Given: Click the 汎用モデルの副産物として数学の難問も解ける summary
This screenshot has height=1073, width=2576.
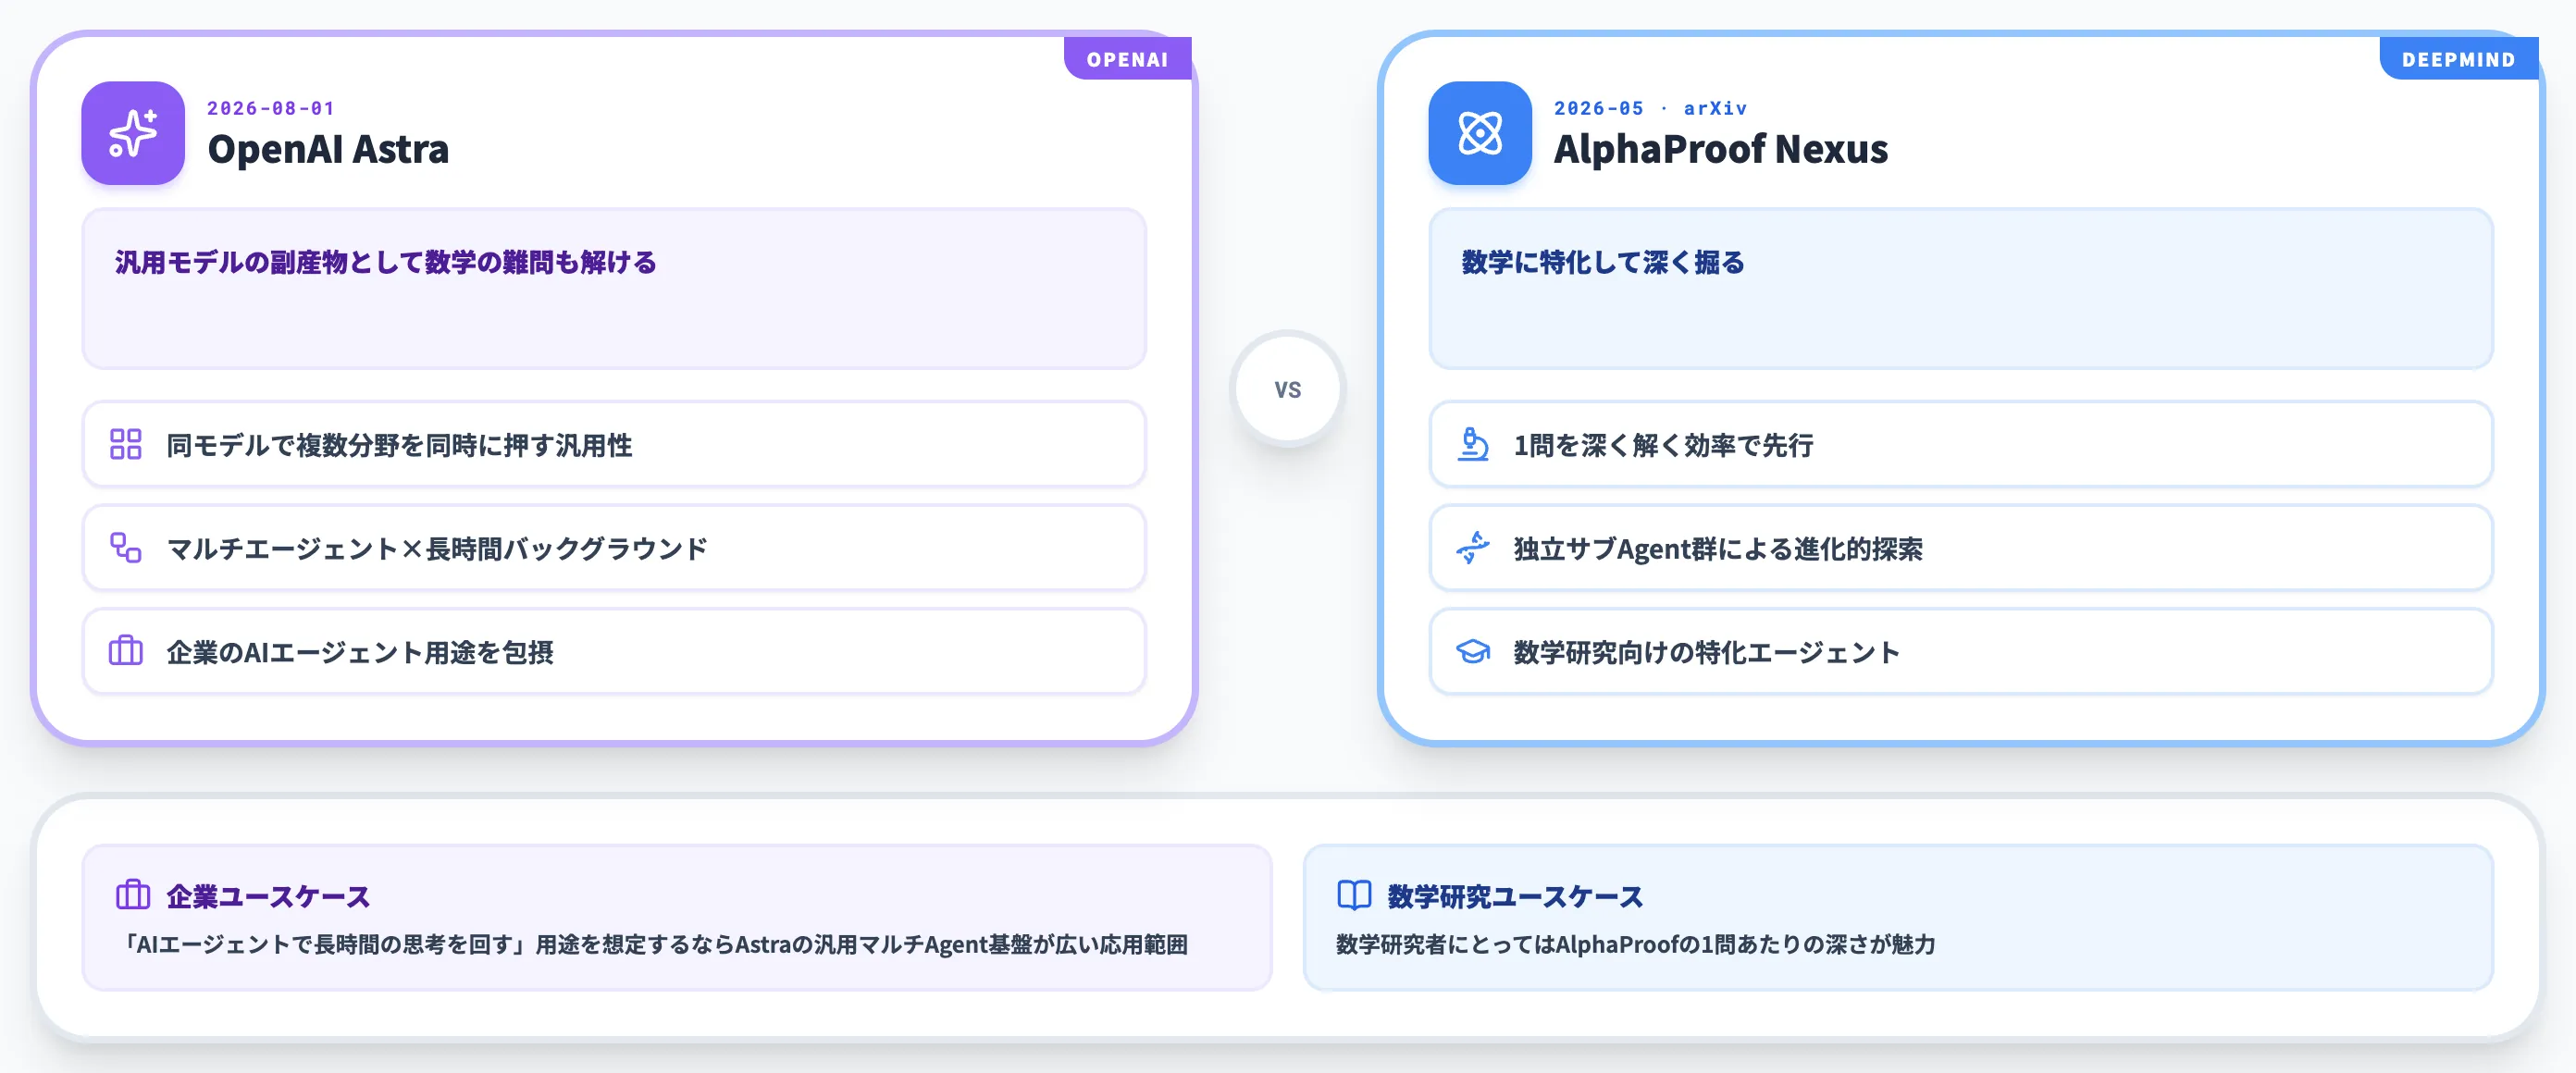Looking at the screenshot, I should (x=386, y=262).
